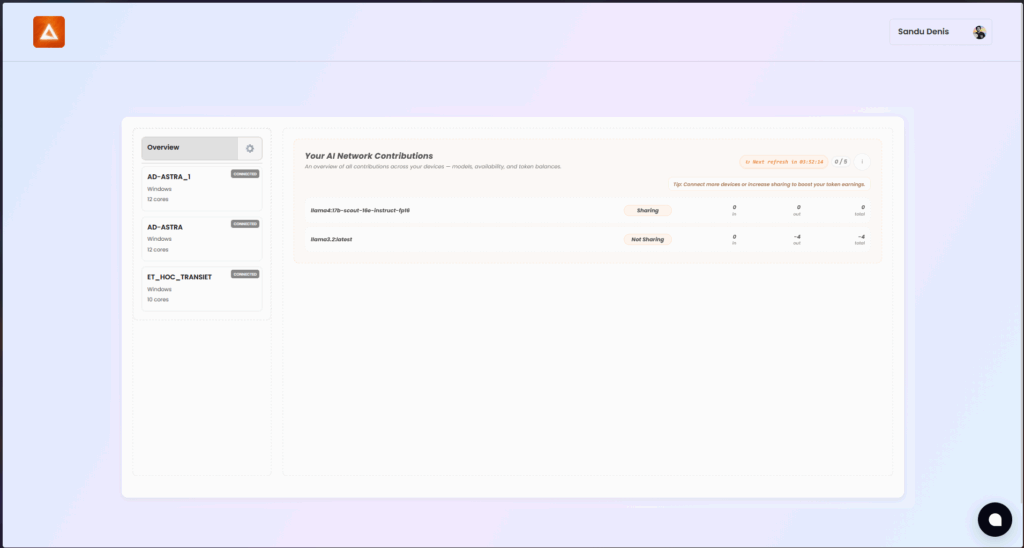Click the info icon beside 0/5 counter
This screenshot has height=548, width=1024.
[861, 162]
